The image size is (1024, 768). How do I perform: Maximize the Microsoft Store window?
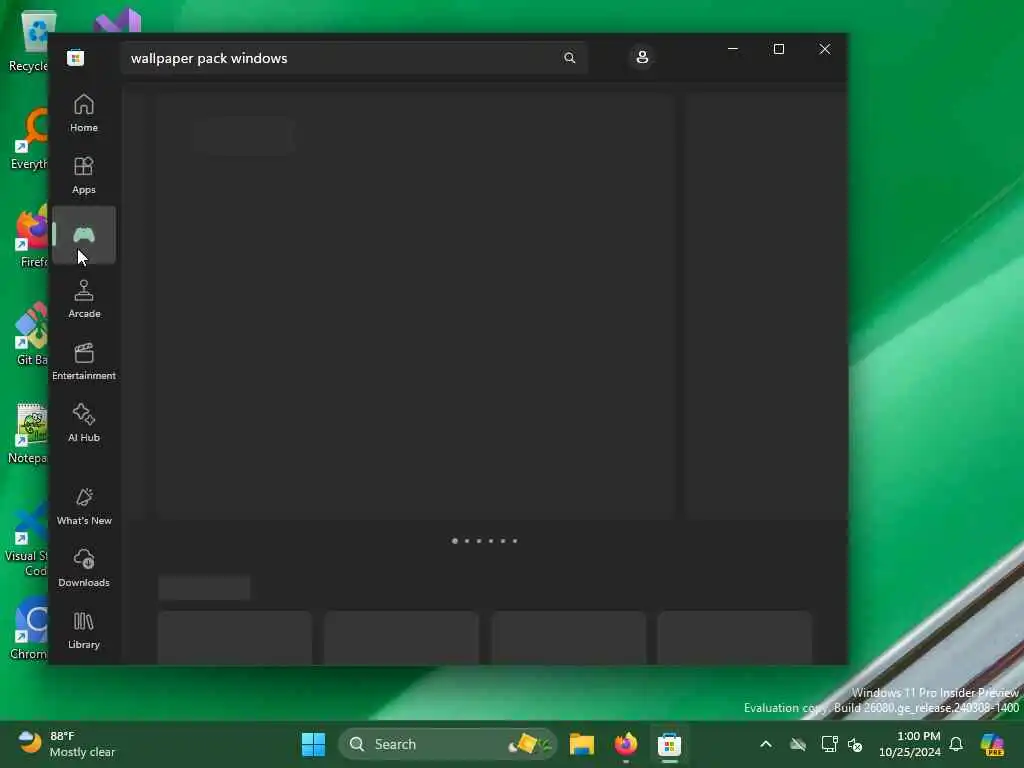pos(778,49)
